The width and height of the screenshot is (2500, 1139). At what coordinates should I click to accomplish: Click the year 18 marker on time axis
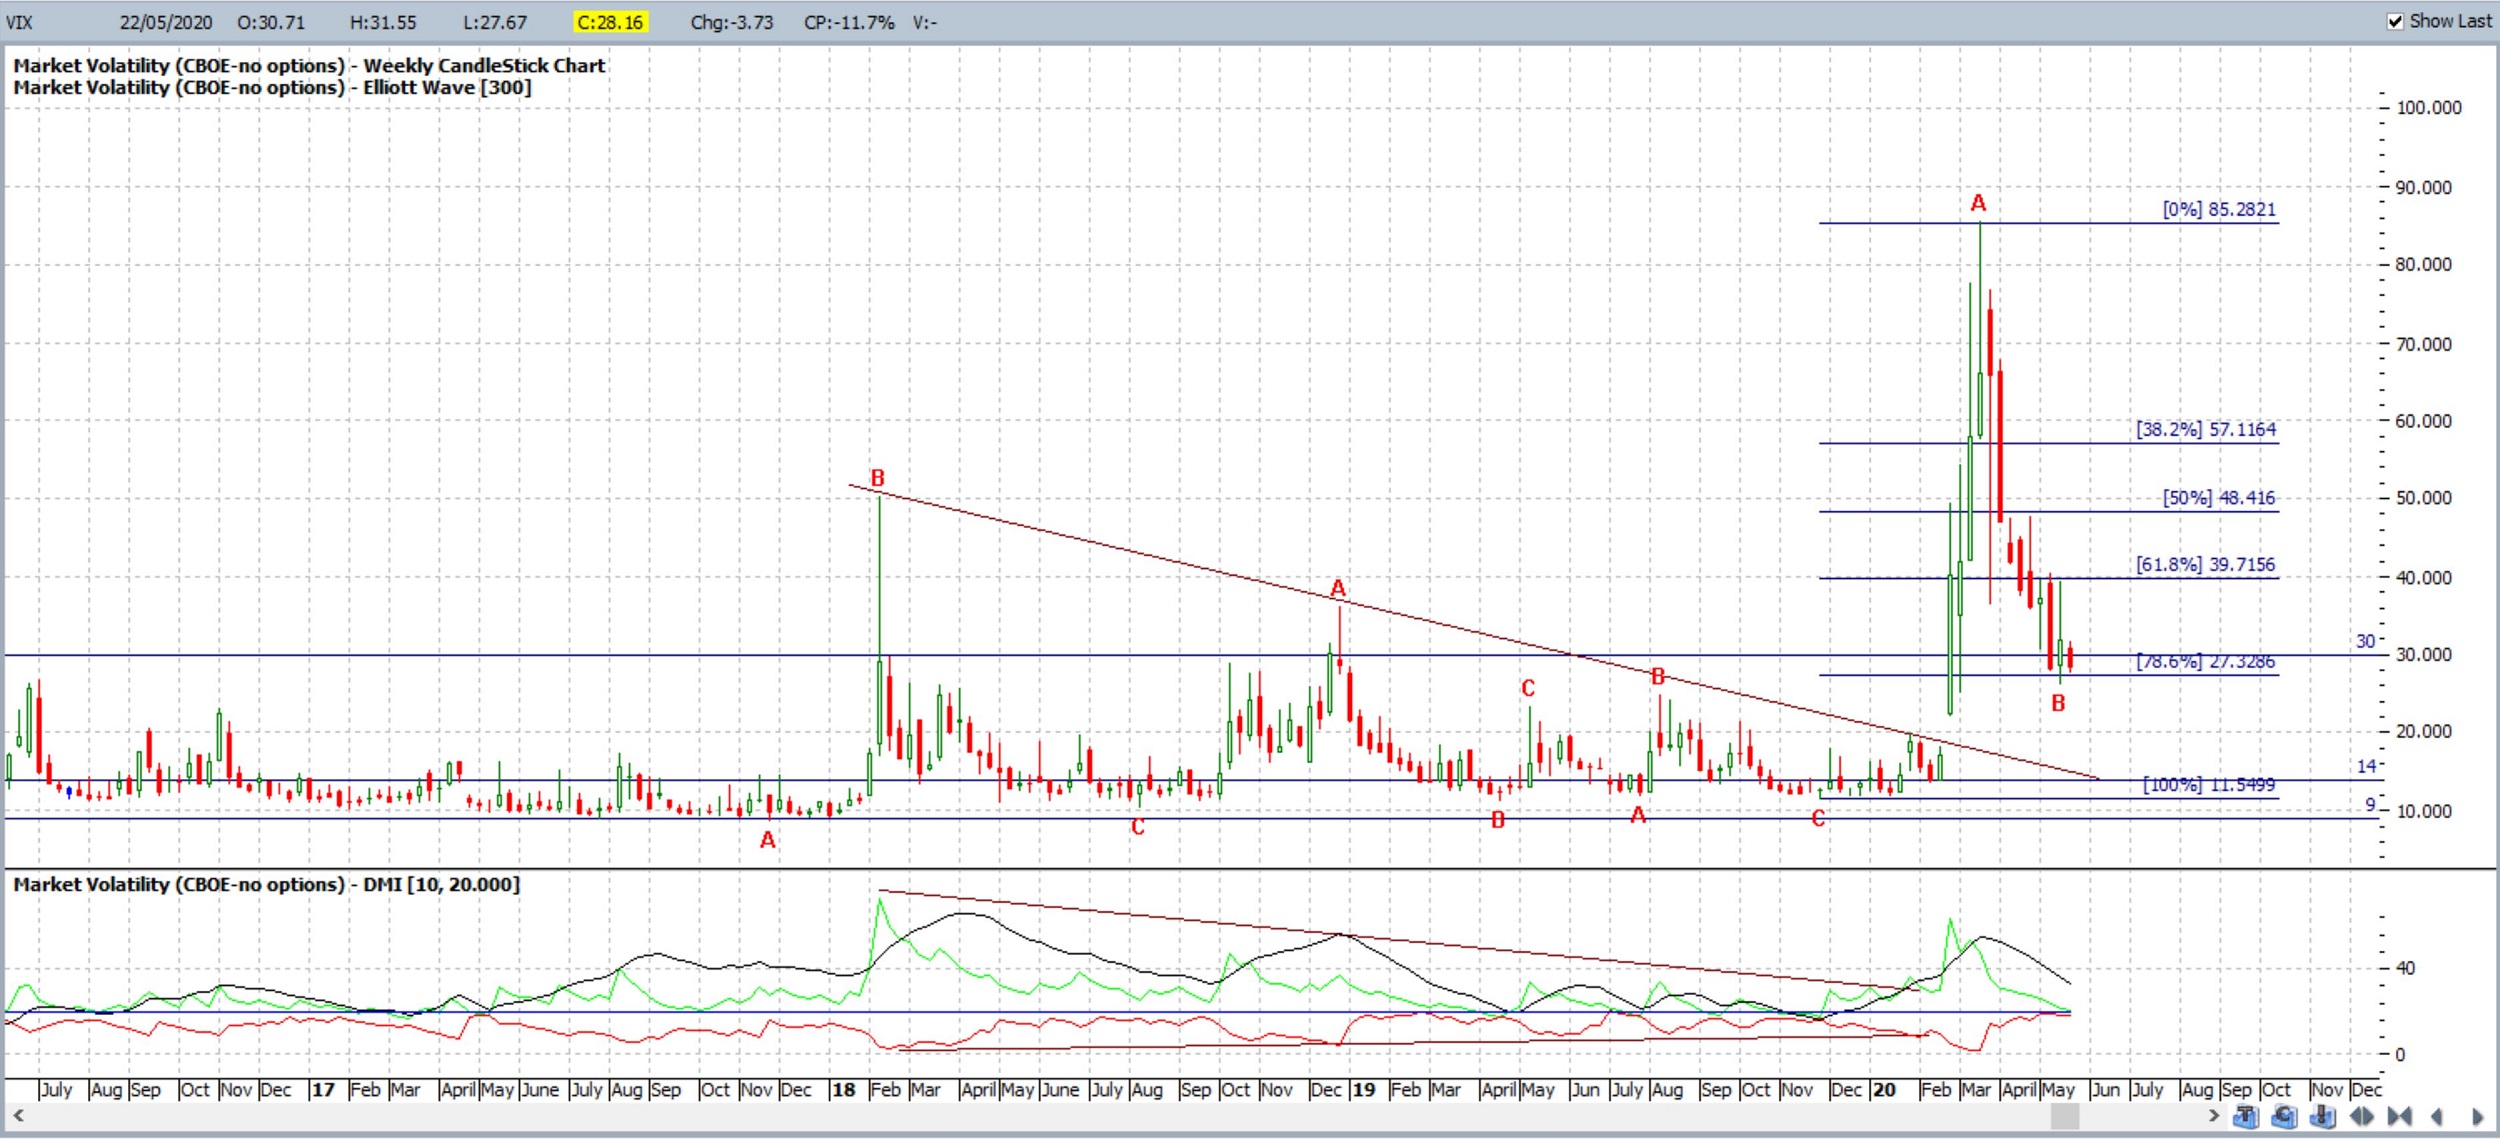click(843, 1089)
